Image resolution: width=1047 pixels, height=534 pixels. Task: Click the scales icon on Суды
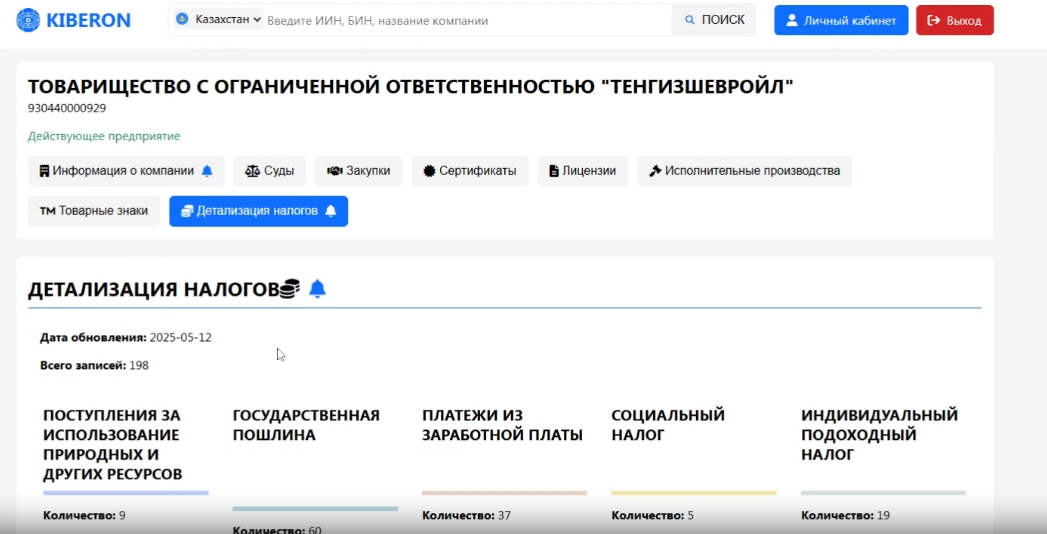[252, 171]
